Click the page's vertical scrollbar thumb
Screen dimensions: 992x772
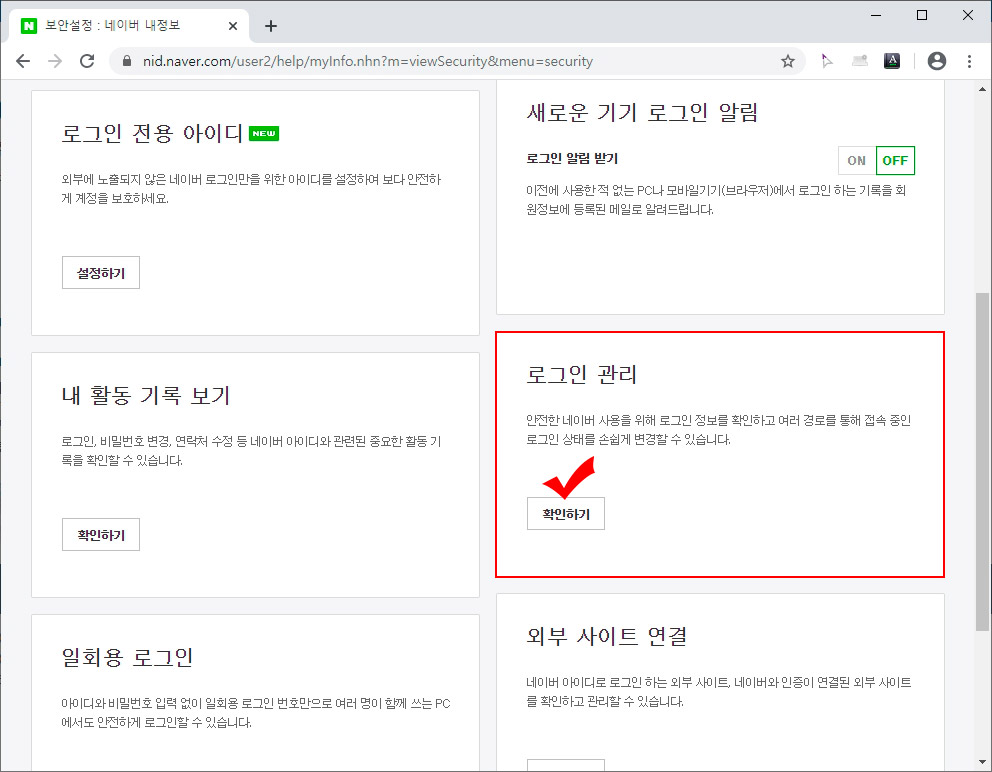(x=982, y=461)
